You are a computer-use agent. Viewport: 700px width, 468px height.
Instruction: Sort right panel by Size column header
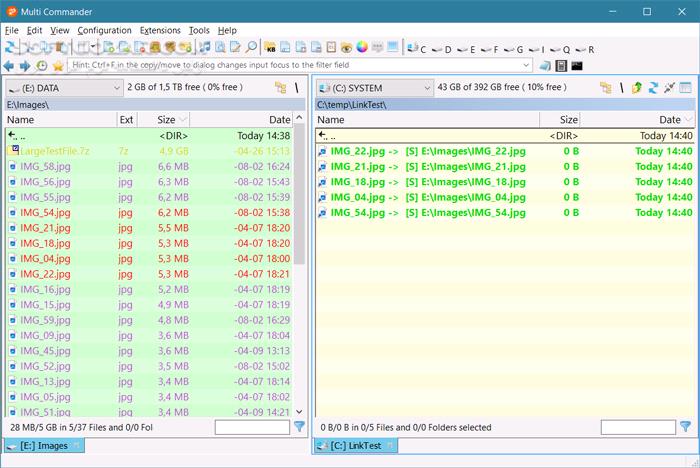click(559, 120)
